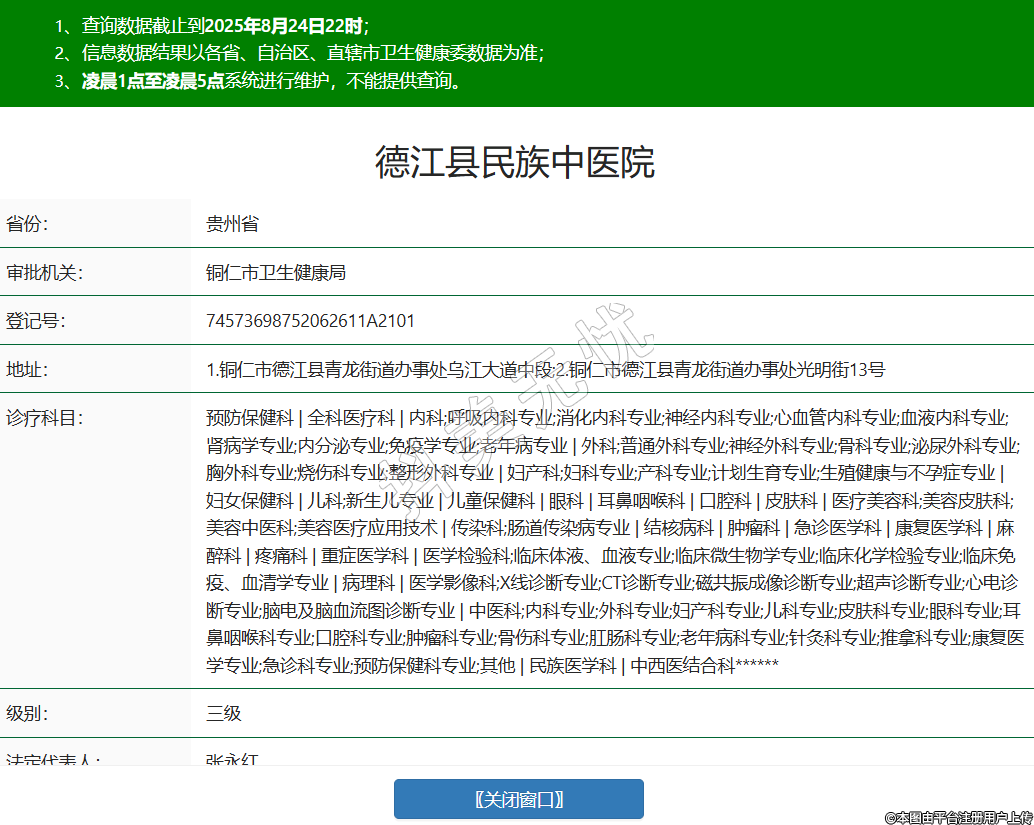Click the hospital title 德江县民族中医院
Viewport: 1034px width, 825px height.
pos(515,162)
